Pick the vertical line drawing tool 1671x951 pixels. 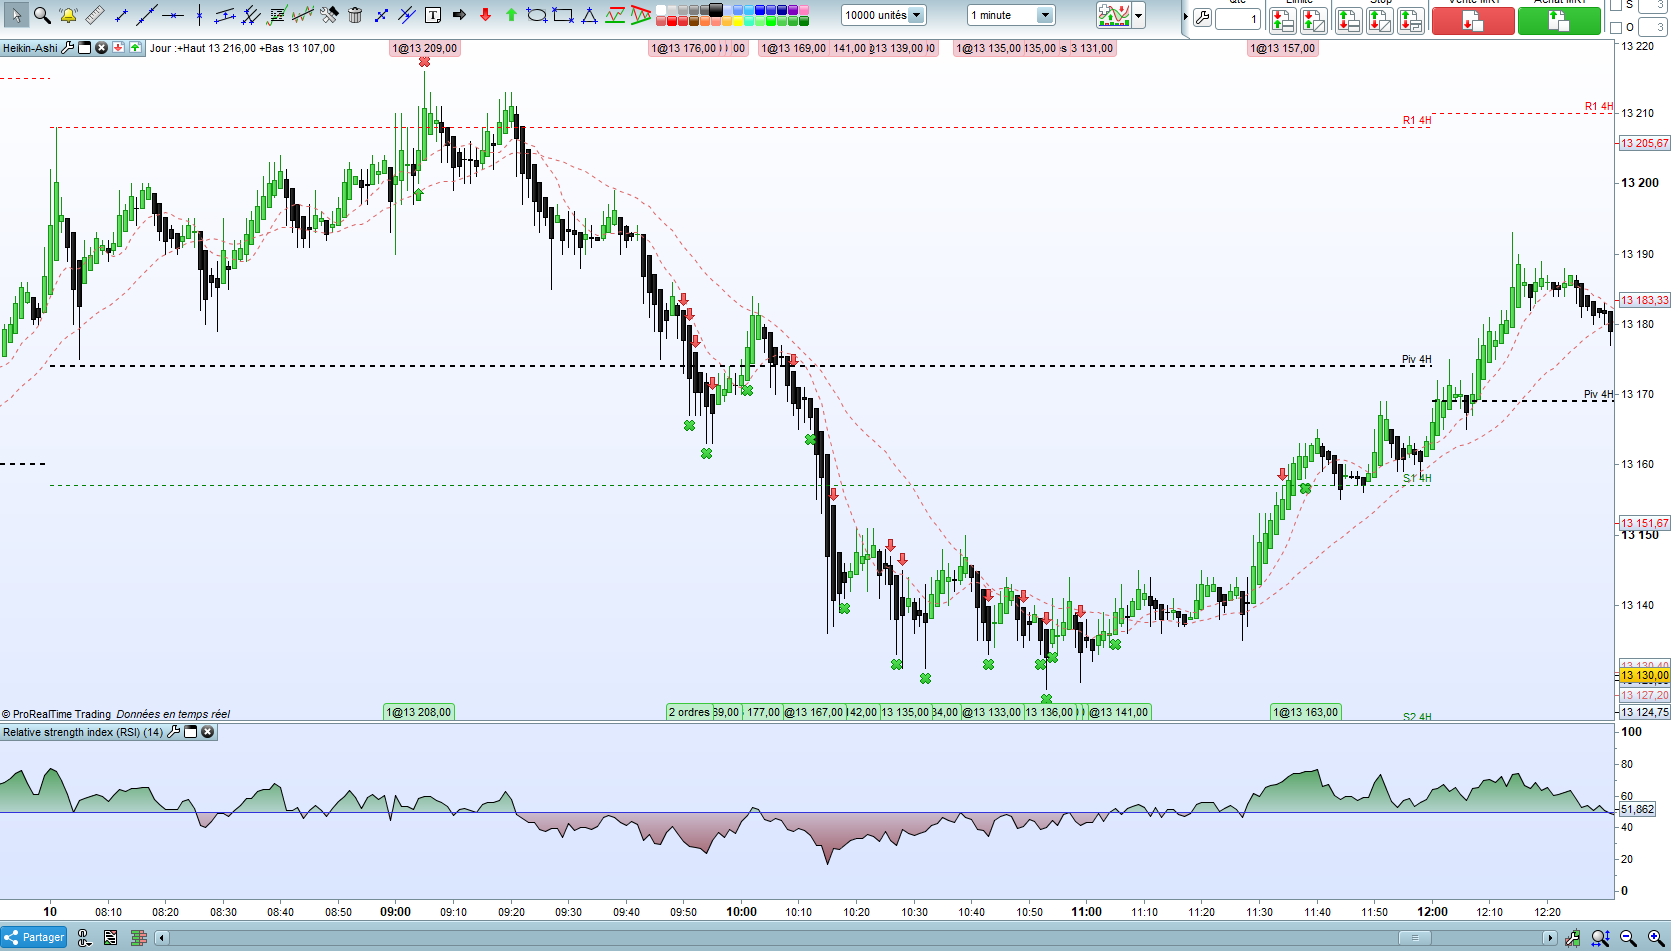coord(199,15)
